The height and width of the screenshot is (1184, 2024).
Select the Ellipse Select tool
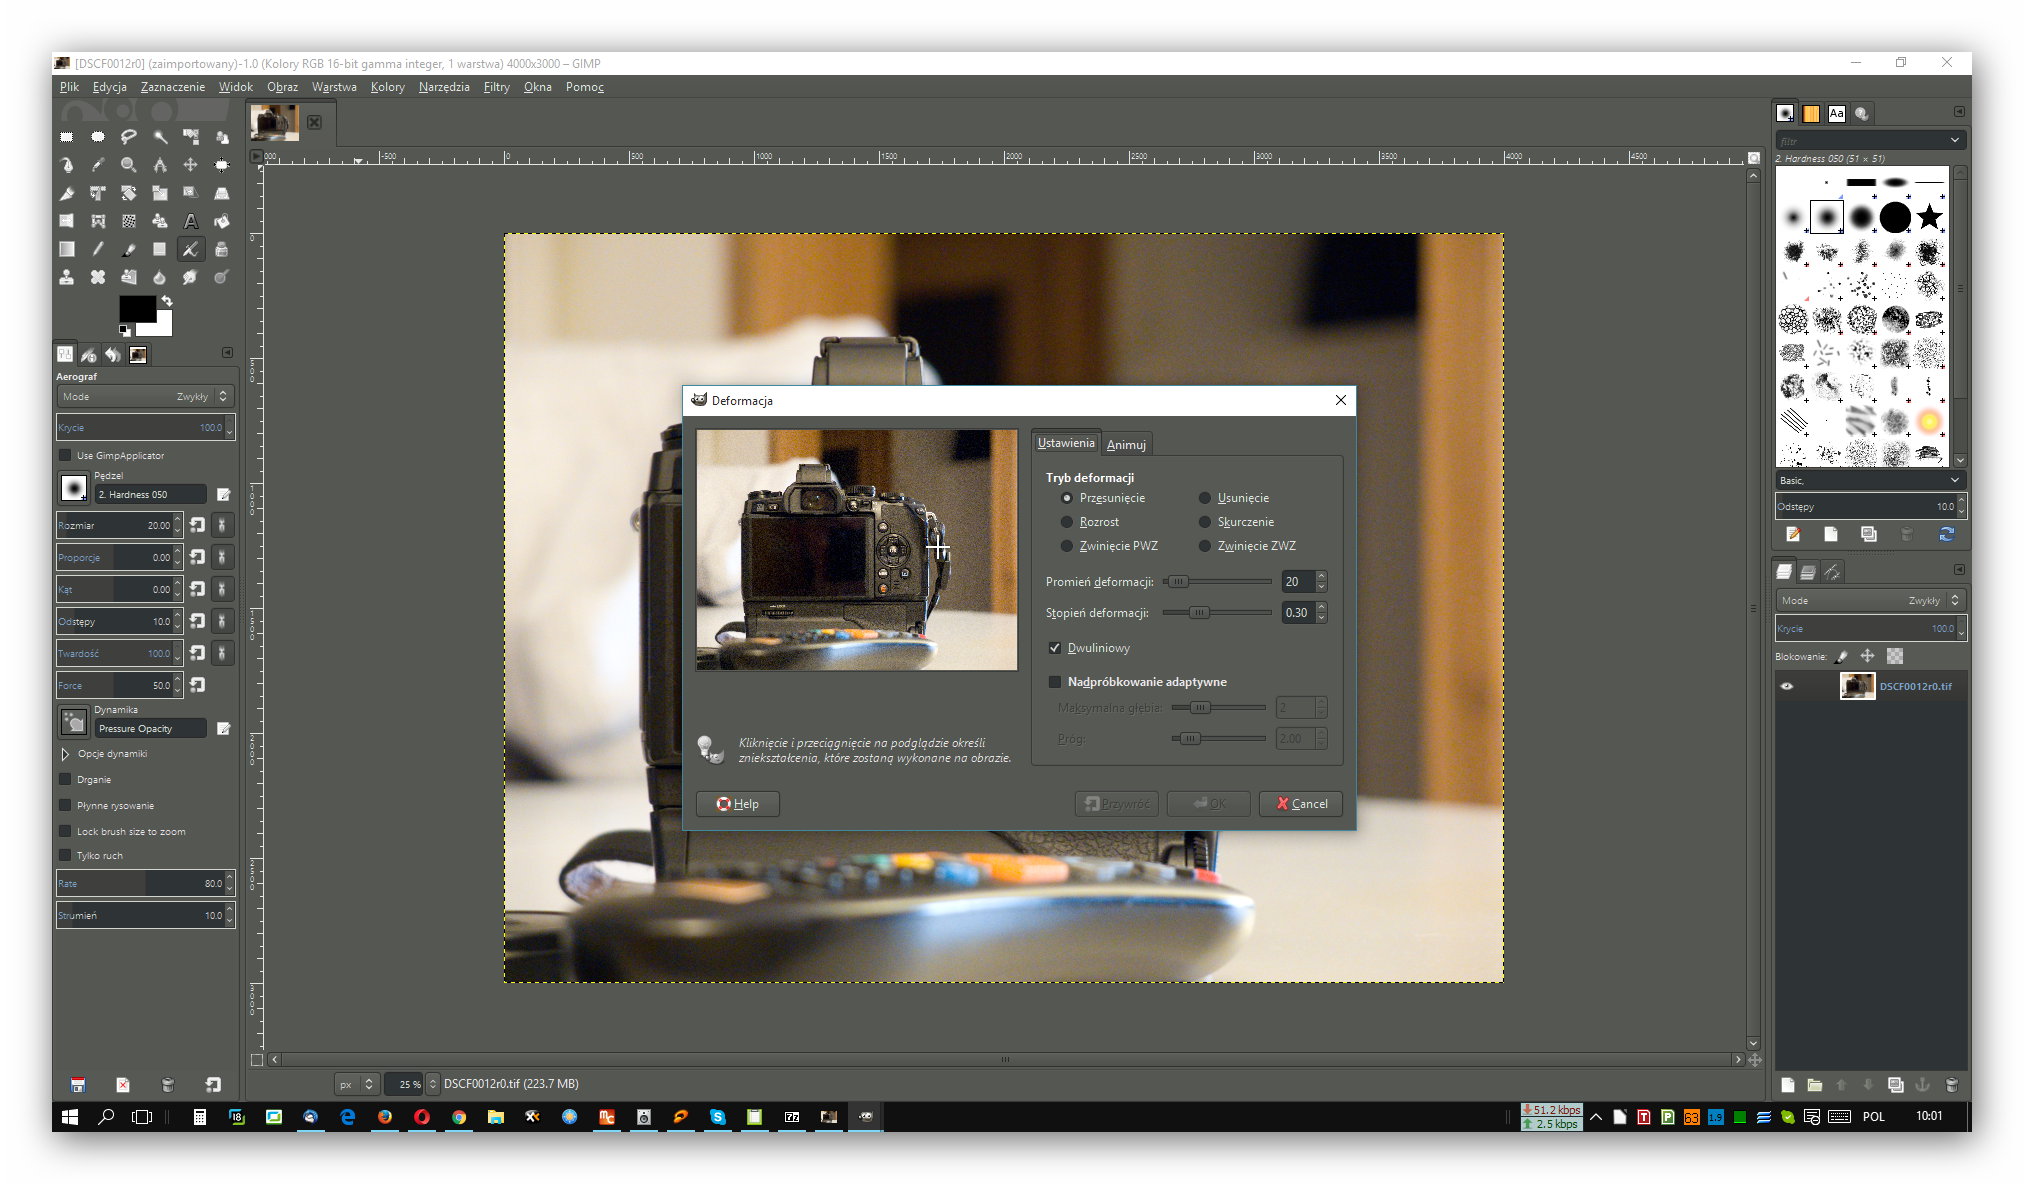pyautogui.click(x=98, y=137)
